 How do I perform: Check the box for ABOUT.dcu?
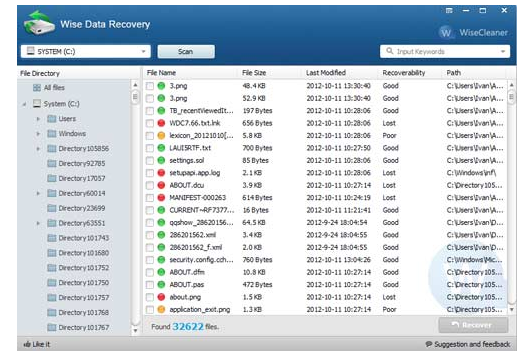tap(150, 185)
